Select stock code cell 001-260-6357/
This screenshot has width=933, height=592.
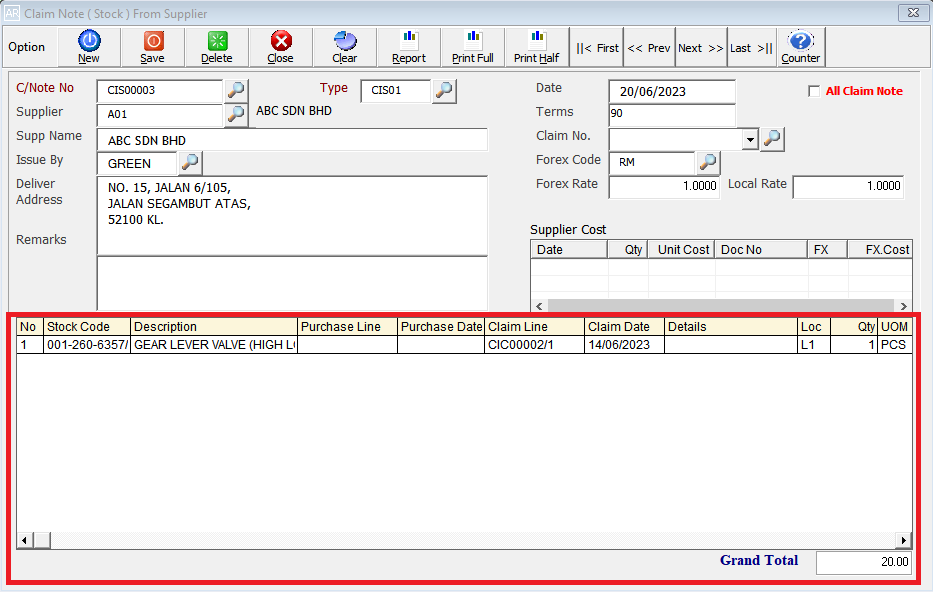click(87, 344)
